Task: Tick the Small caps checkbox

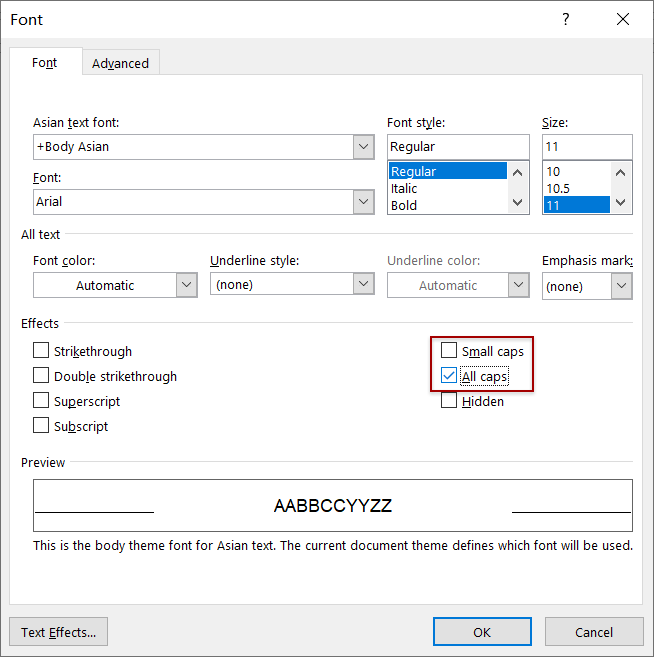Action: (449, 351)
